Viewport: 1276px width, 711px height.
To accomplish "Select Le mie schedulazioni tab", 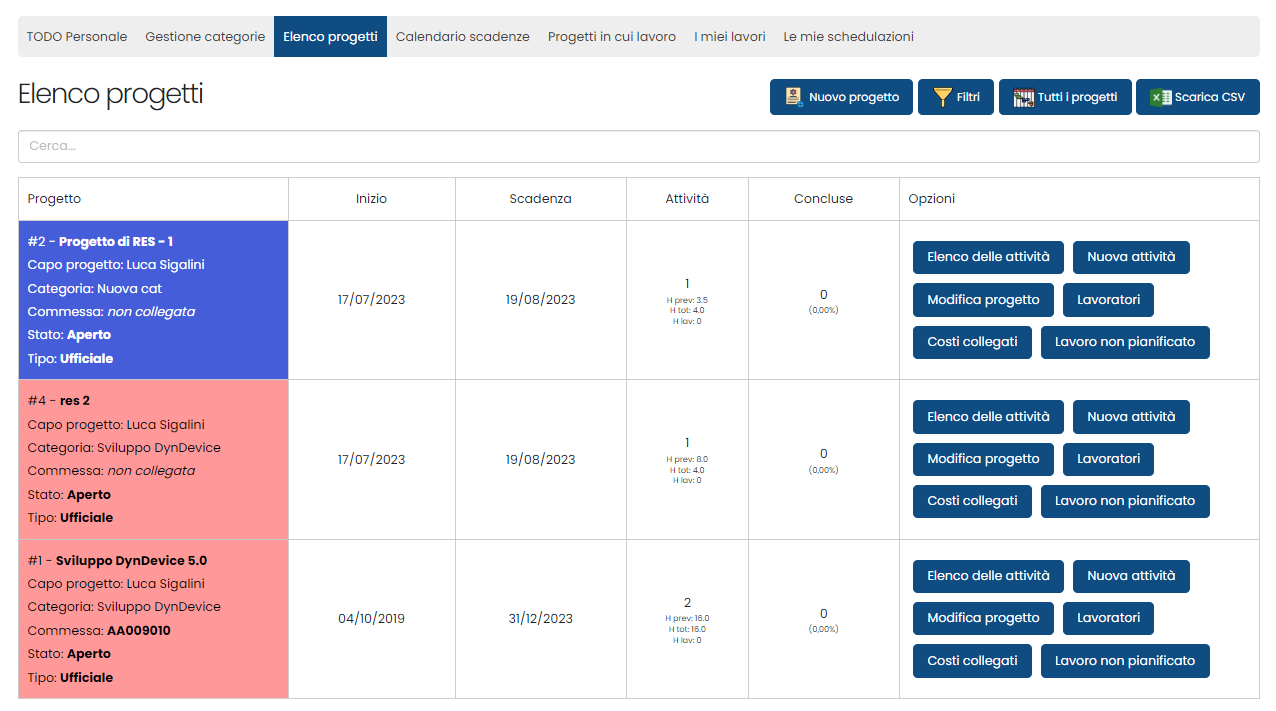I will 848,37.
